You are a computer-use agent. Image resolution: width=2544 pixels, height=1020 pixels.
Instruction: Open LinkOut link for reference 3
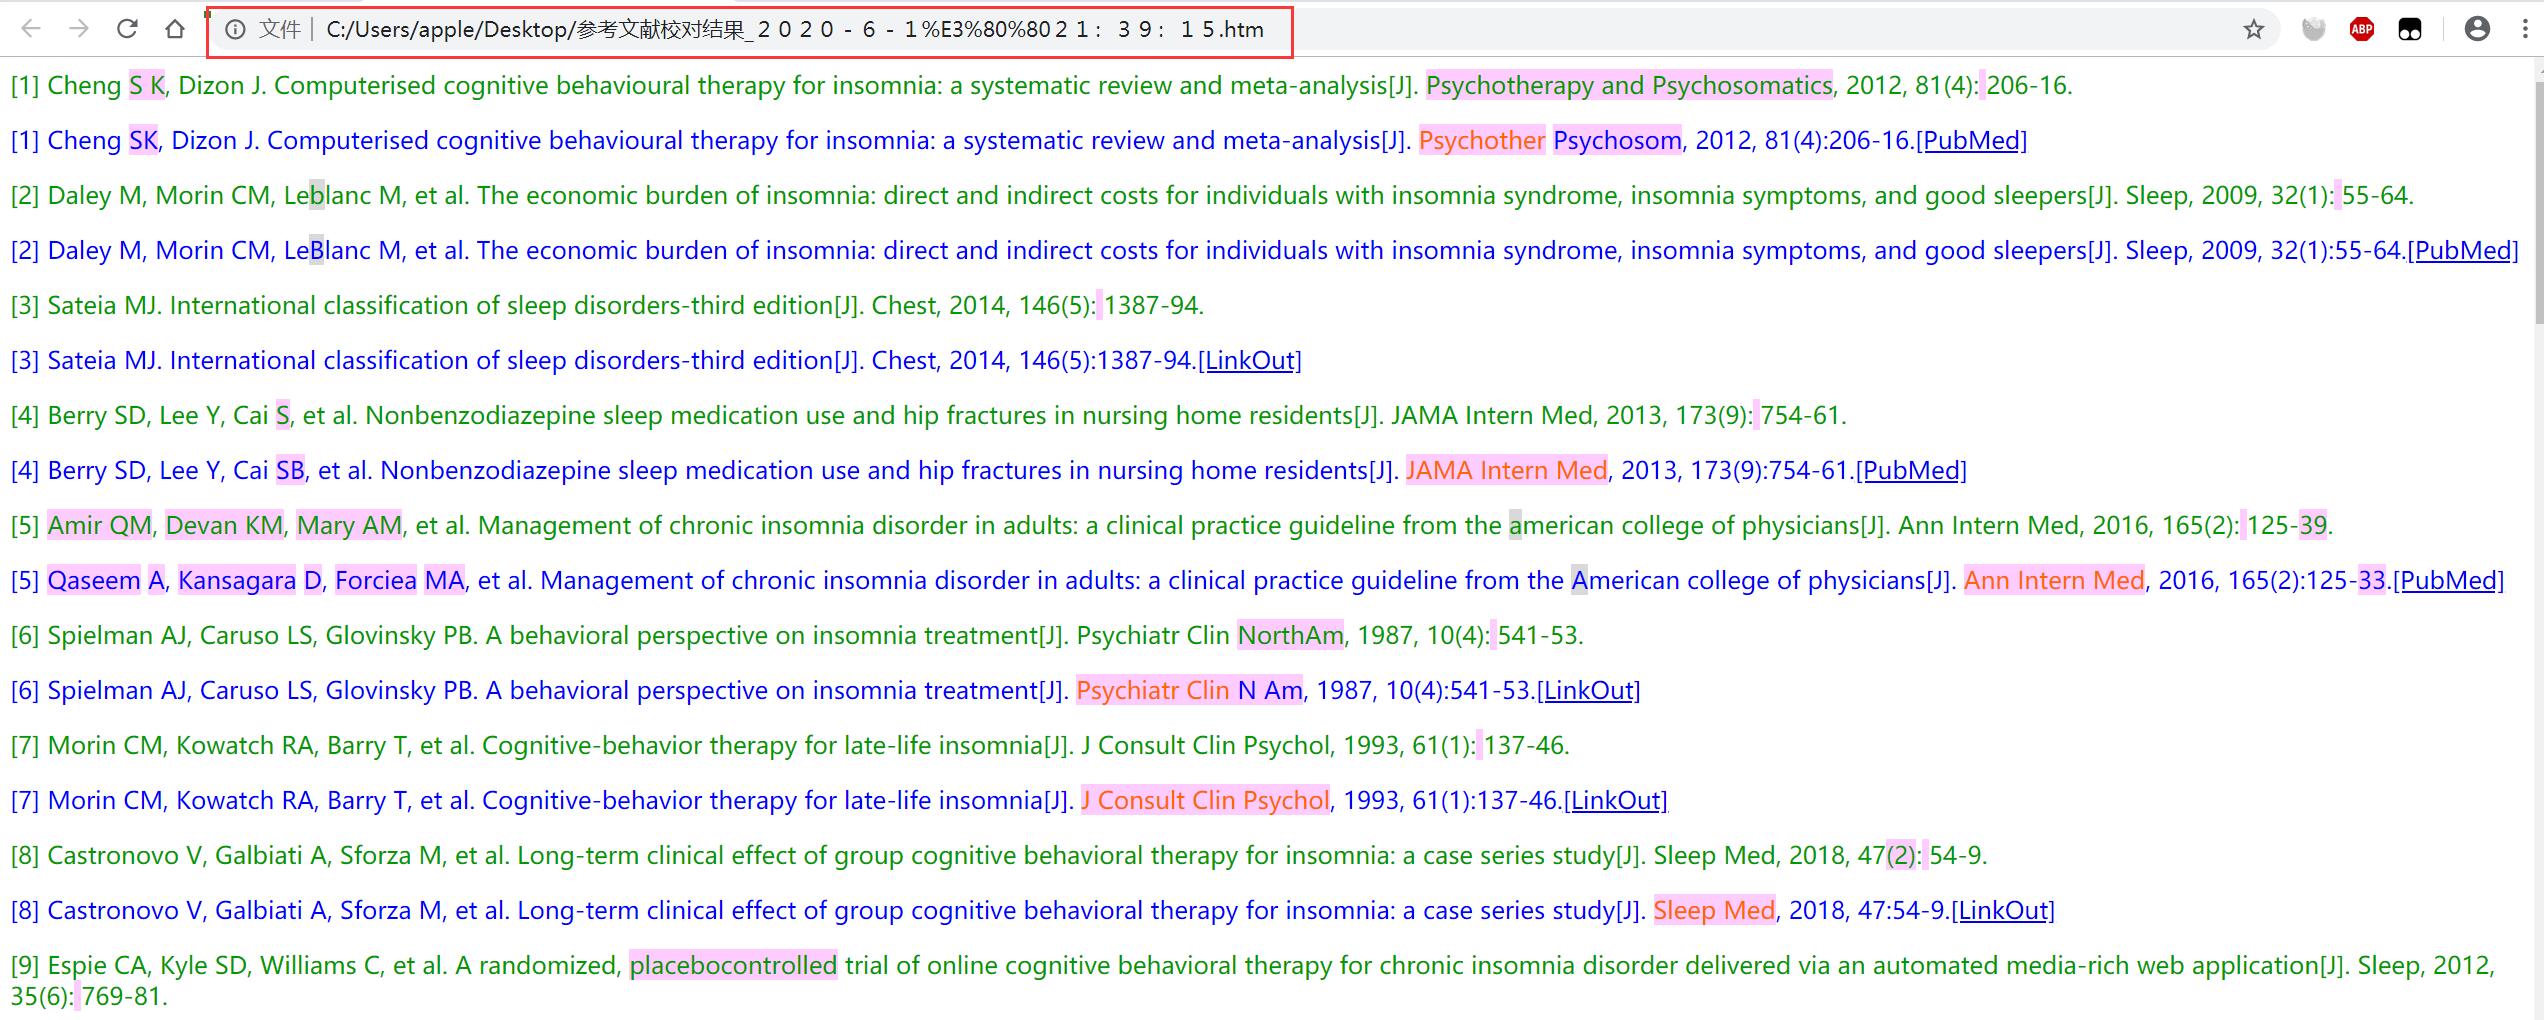(x=1250, y=361)
